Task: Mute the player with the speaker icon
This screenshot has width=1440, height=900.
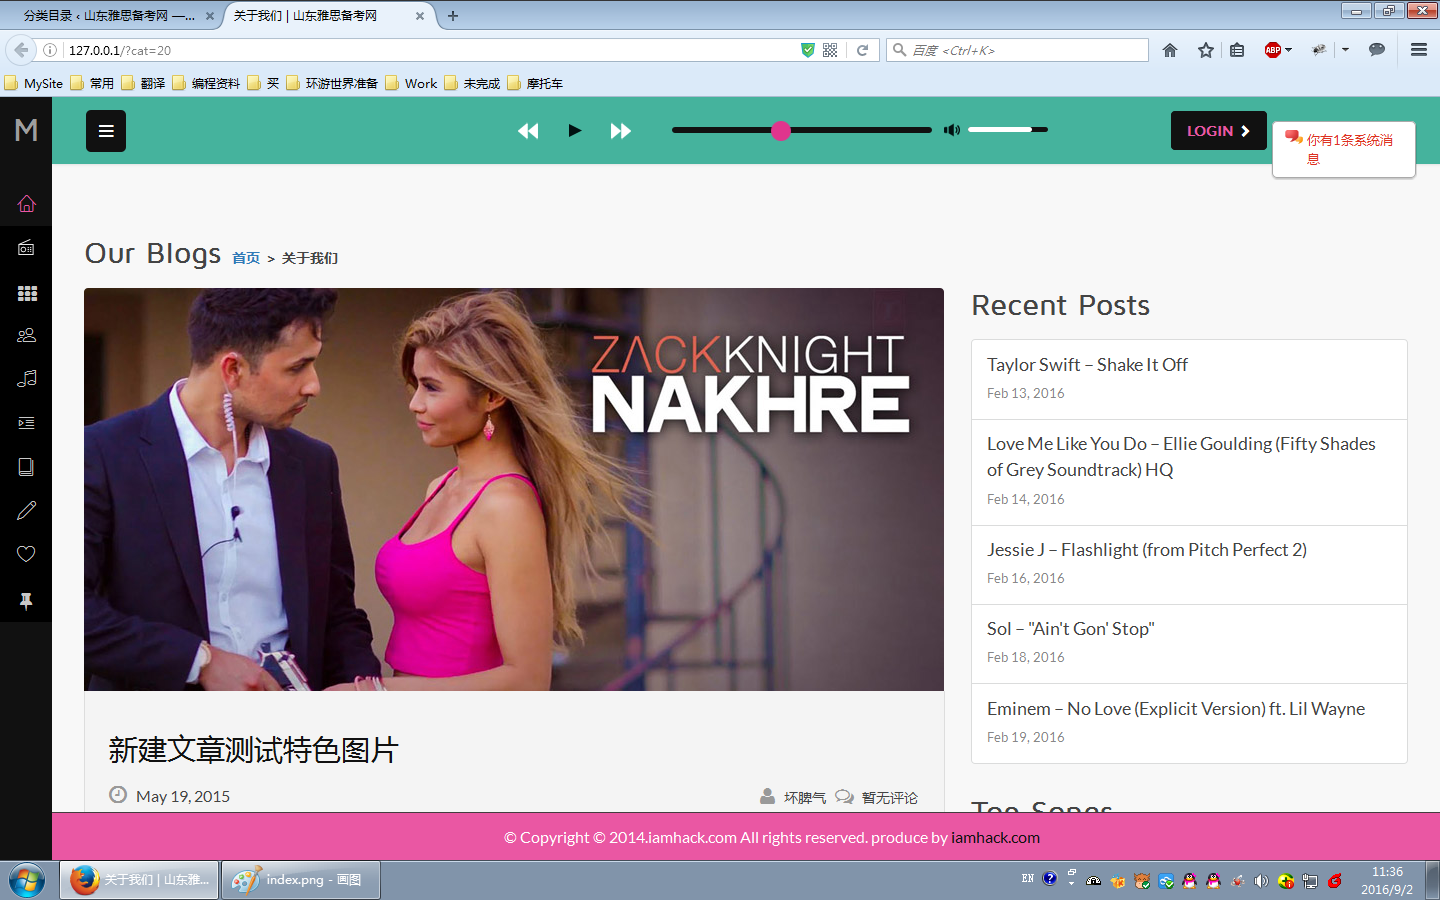Action: pyautogui.click(x=952, y=130)
